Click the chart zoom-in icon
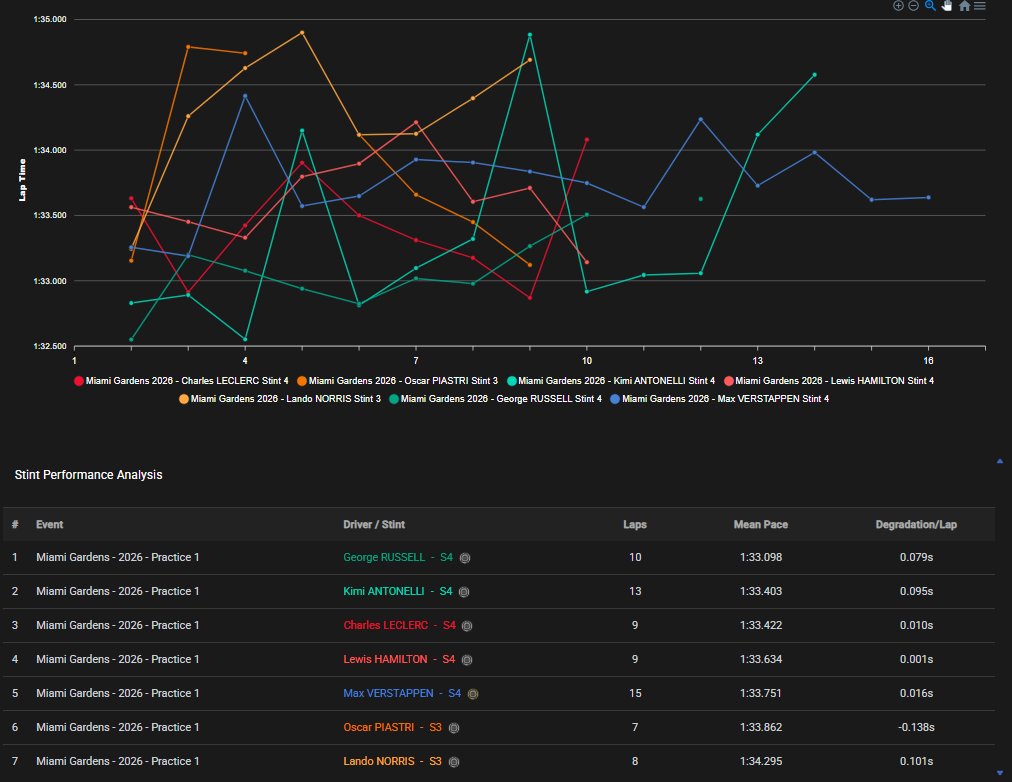Viewport: 1012px width, 782px height. (898, 6)
